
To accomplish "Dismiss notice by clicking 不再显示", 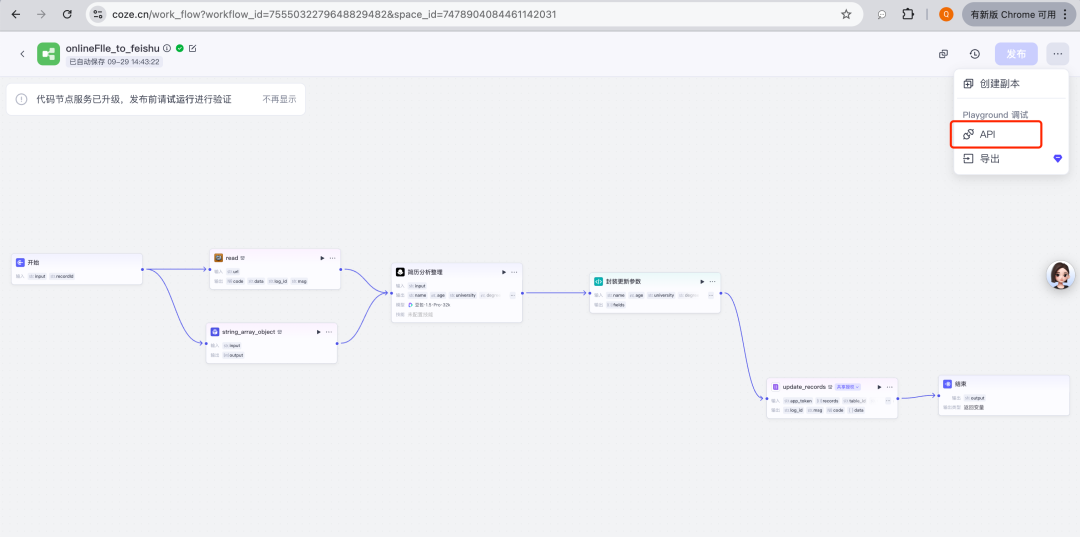I will point(279,99).
